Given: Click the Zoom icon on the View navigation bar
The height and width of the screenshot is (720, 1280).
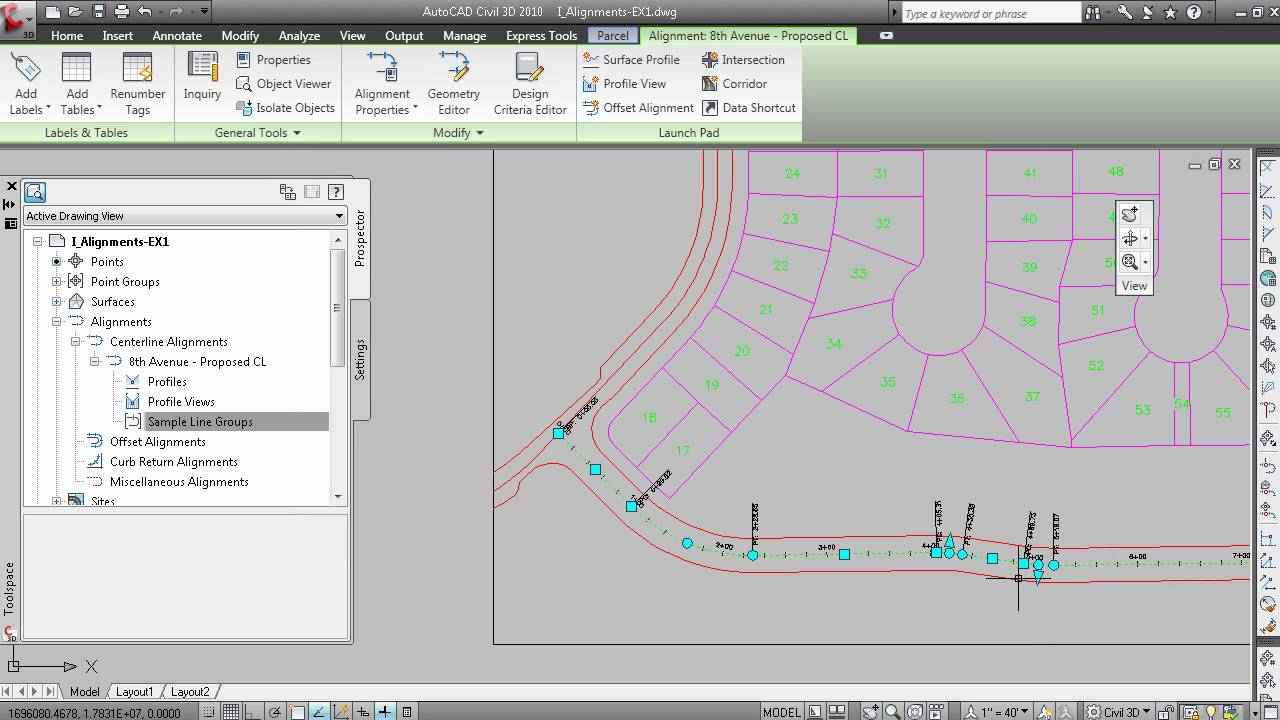Looking at the screenshot, I should (x=1129, y=262).
